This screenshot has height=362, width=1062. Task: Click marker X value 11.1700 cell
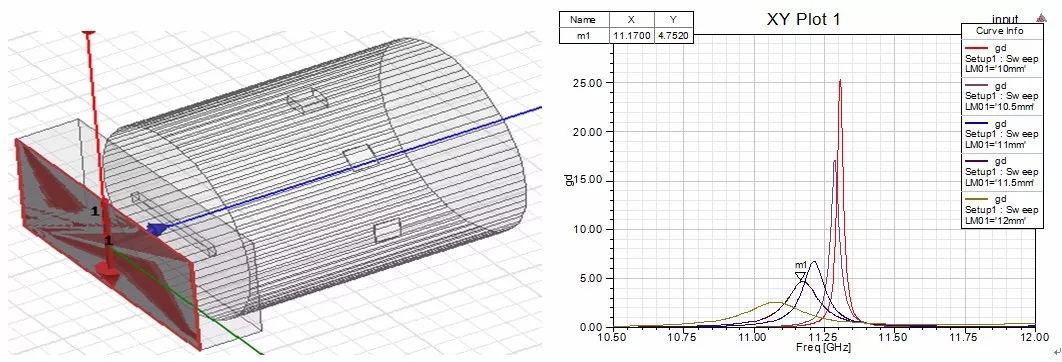click(631, 35)
